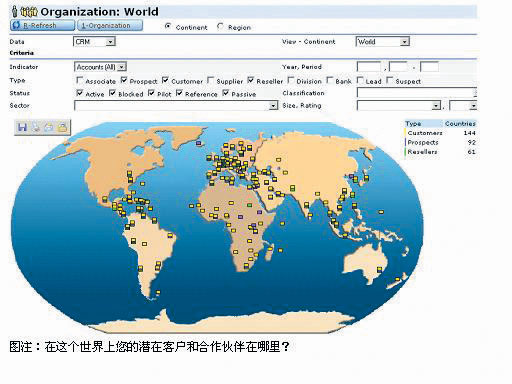Click the save disk icon above map
Viewport: 512px width, 384px height.
(22, 127)
